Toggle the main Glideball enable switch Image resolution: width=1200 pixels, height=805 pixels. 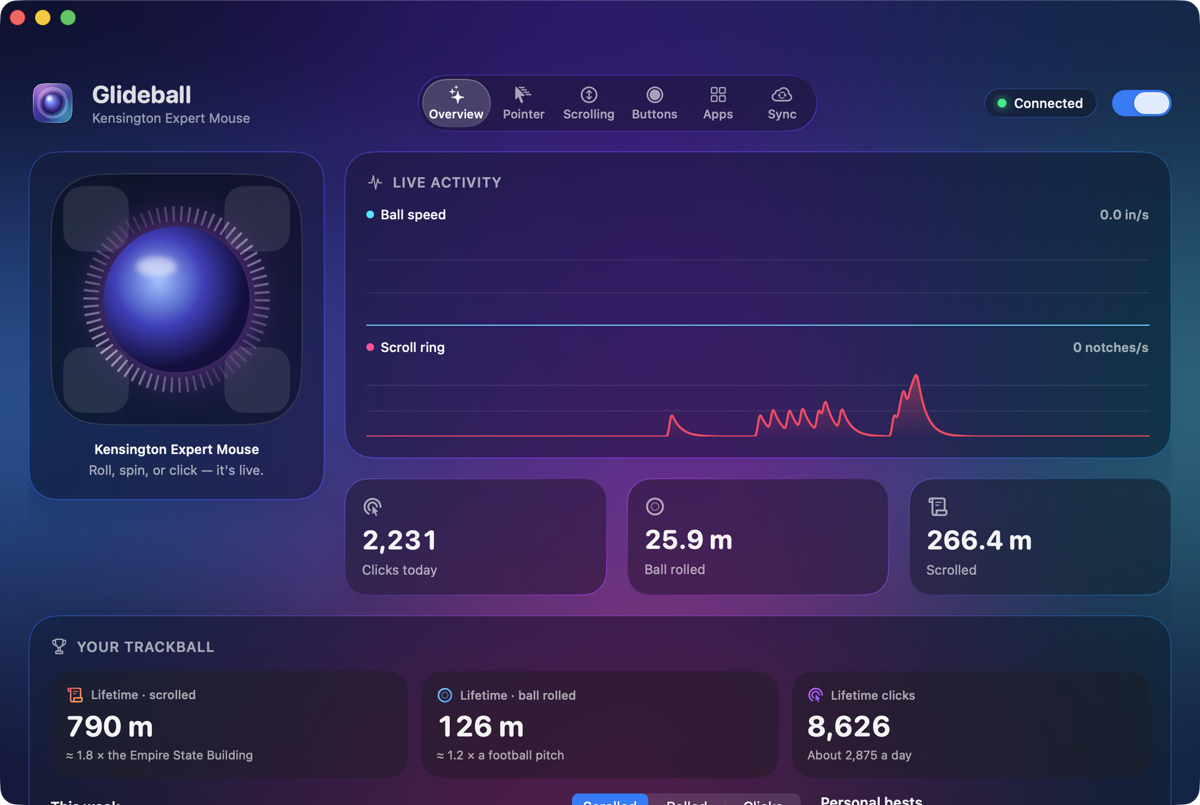[x=1141, y=103]
